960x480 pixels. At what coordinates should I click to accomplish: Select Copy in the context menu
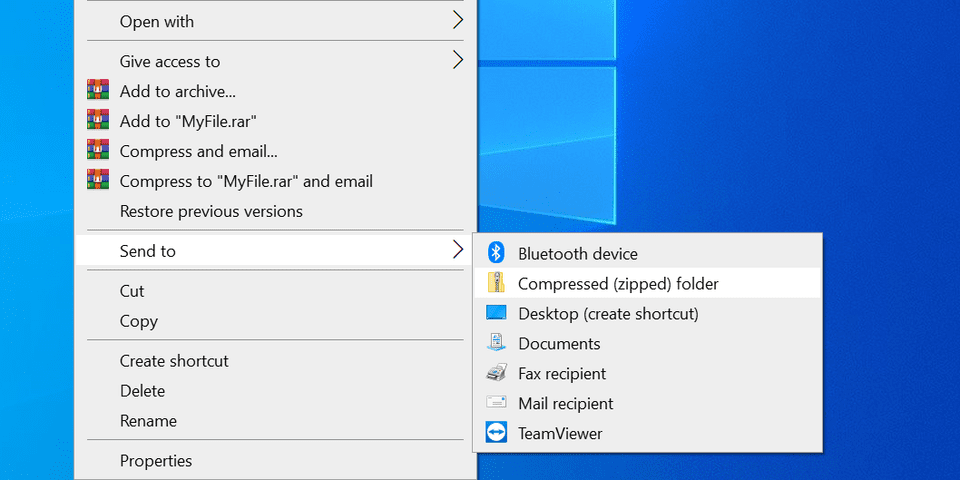point(138,321)
